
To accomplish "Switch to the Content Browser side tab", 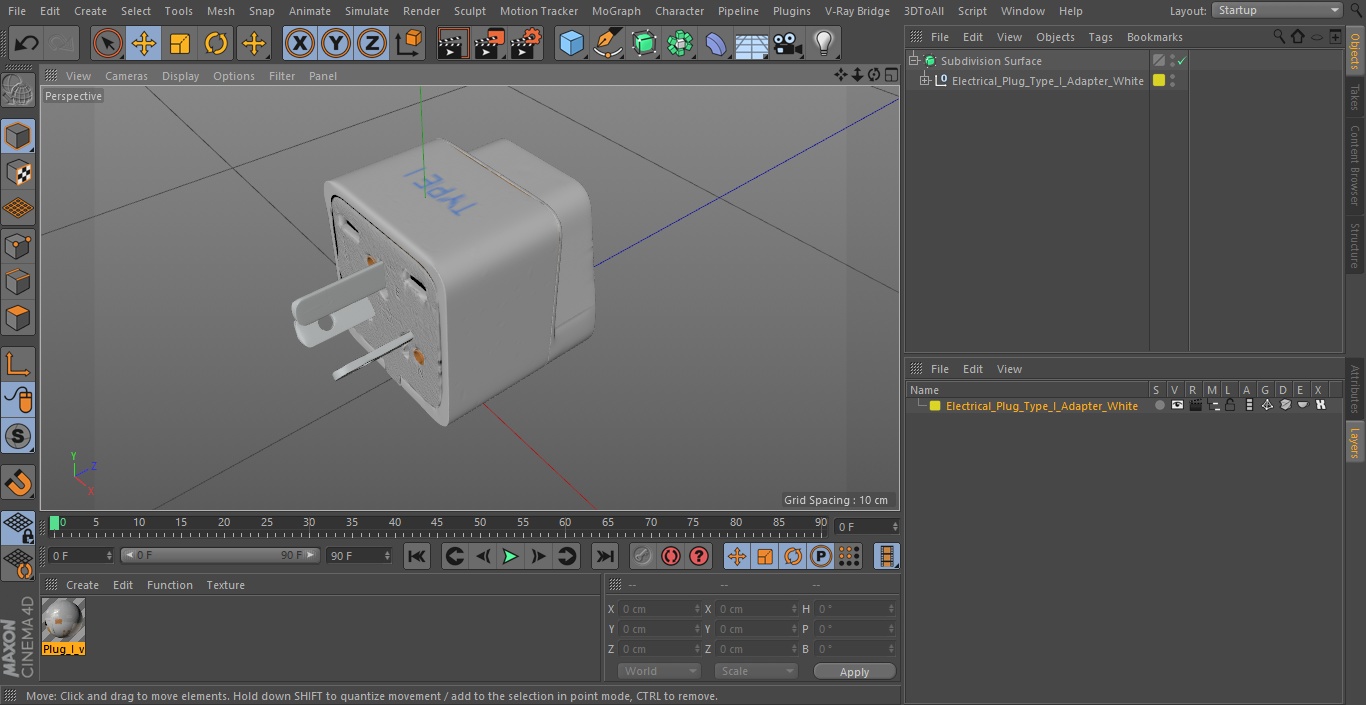I will coord(1355,164).
